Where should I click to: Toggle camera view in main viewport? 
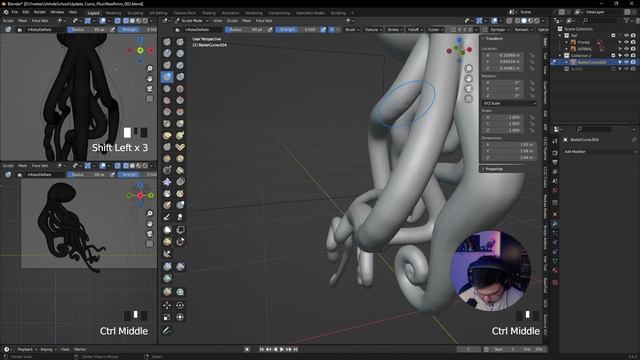click(x=469, y=89)
